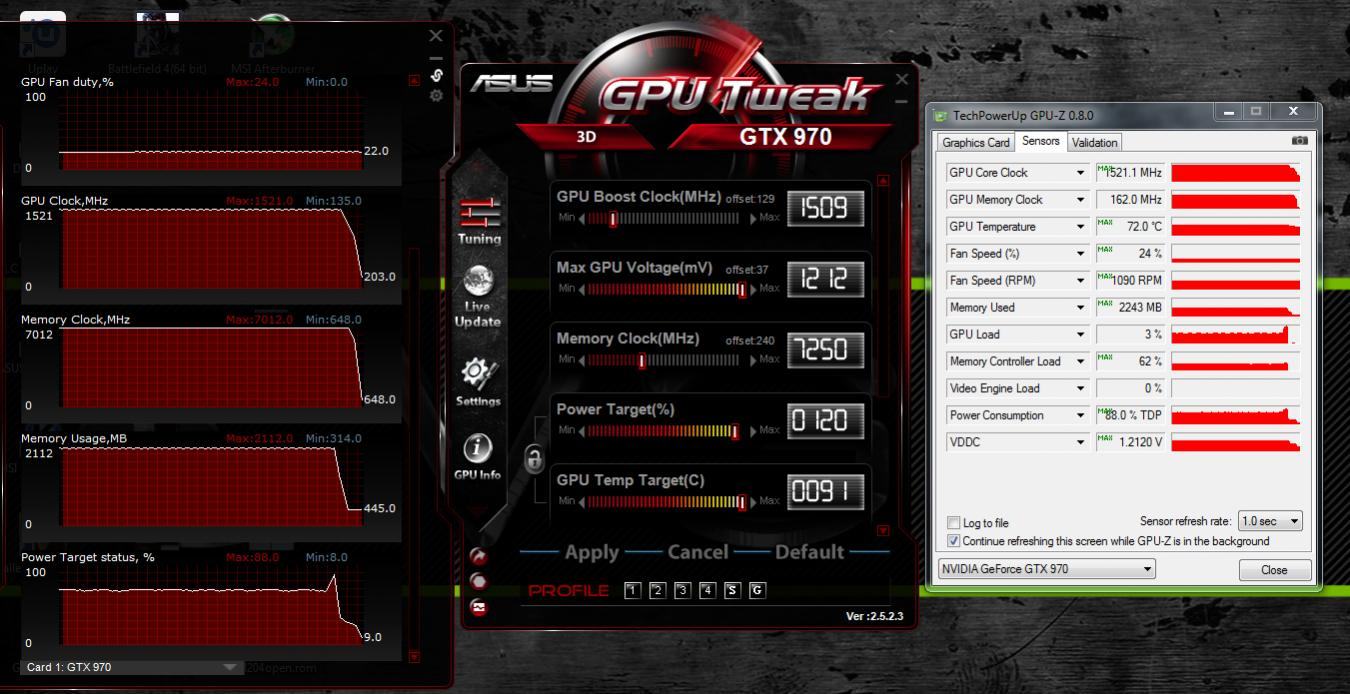Image resolution: width=1350 pixels, height=694 pixels.
Task: Click GPU Tweak tuning list scroll-down arrow
Action: pos(882,531)
